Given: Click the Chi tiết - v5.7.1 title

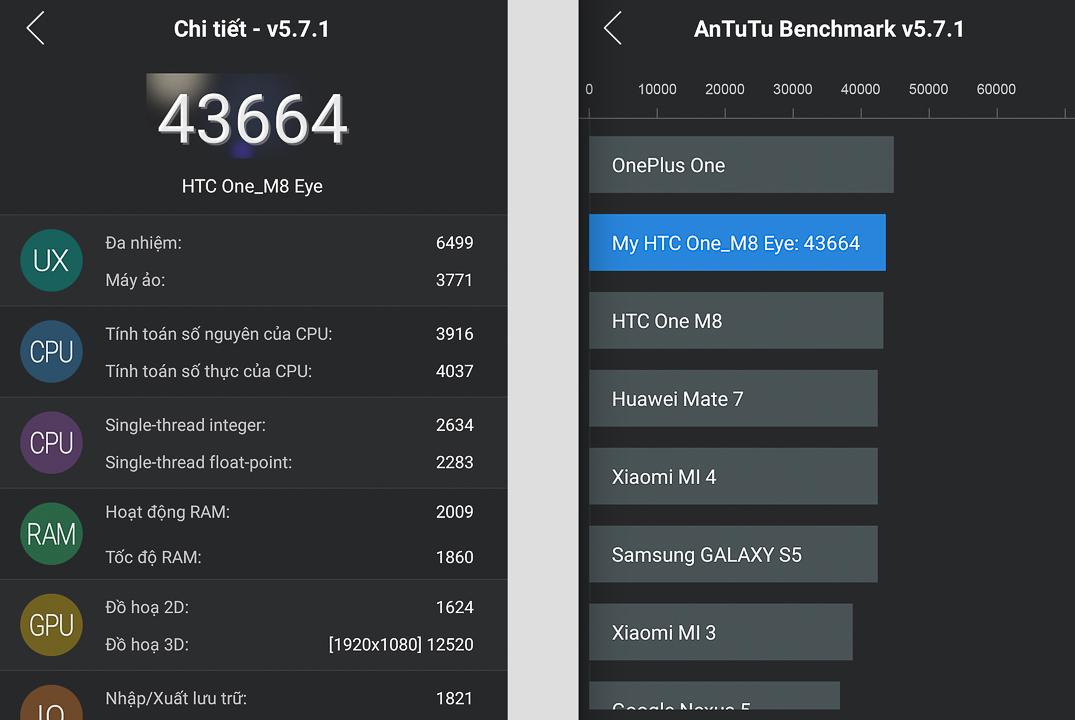Looking at the screenshot, I should click(x=250, y=28).
